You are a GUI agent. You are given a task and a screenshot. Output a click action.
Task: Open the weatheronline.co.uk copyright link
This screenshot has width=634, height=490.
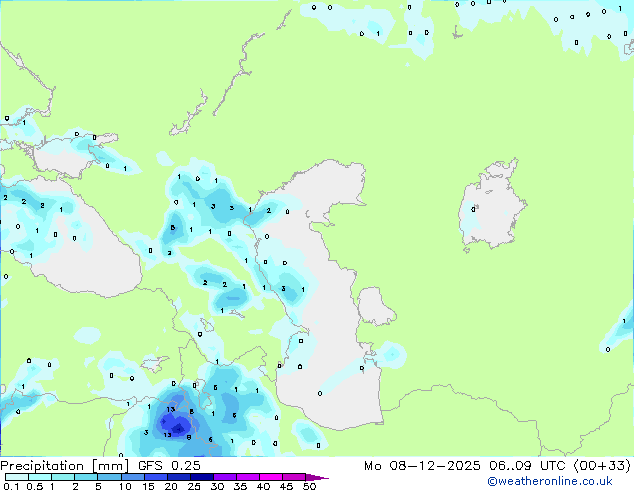pyautogui.click(x=550, y=481)
